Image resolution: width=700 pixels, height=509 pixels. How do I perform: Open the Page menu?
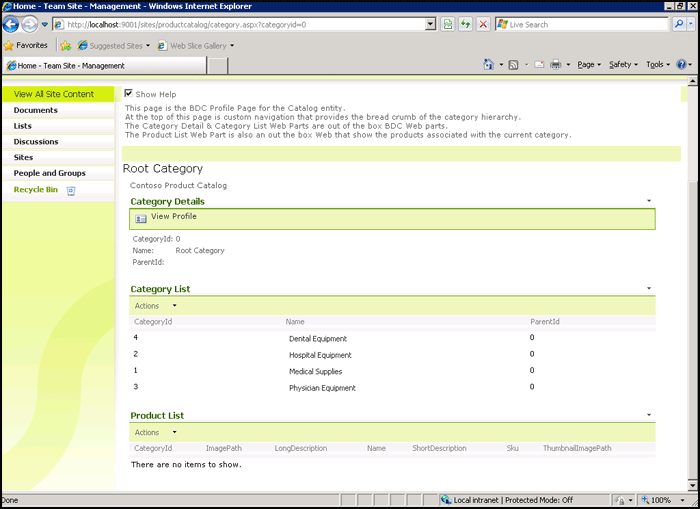click(589, 65)
